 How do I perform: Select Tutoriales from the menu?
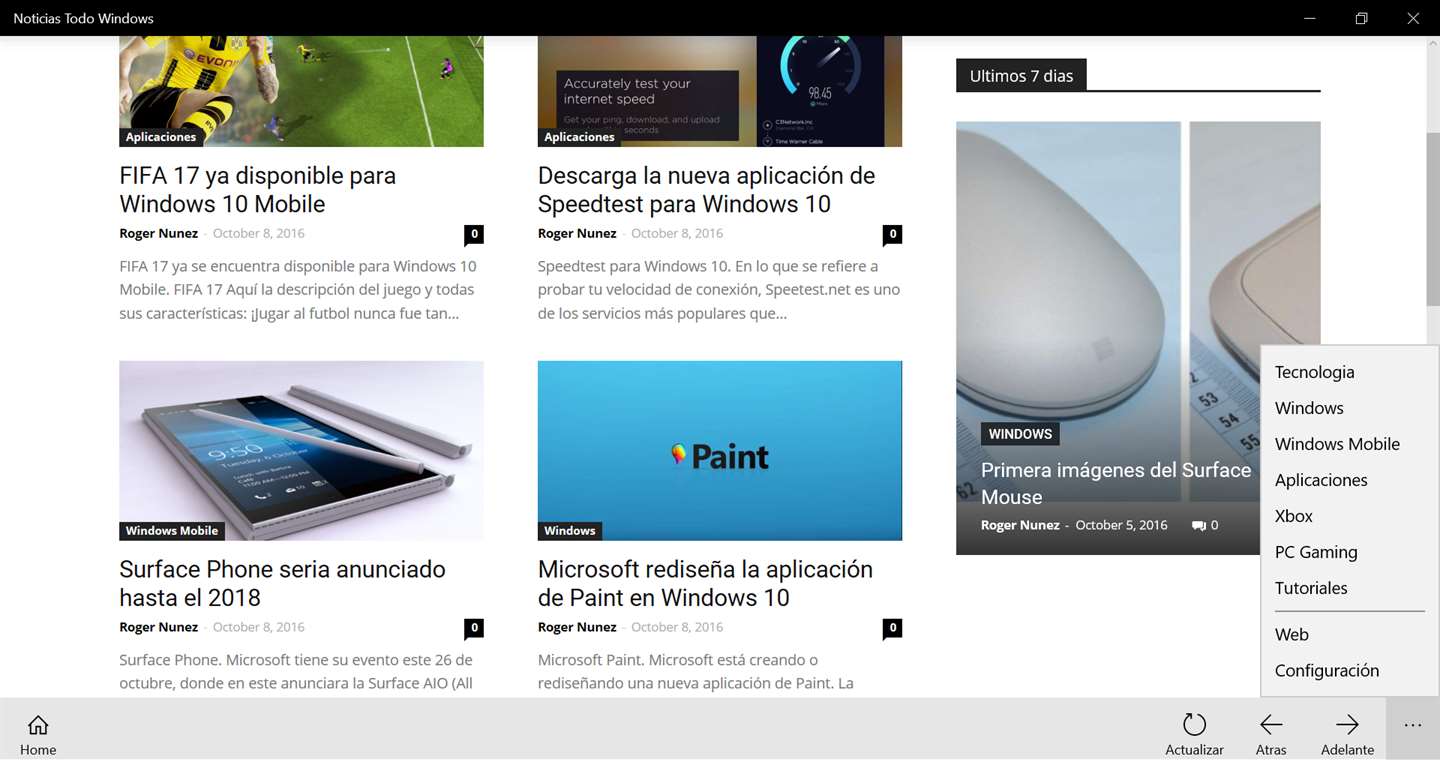1311,588
